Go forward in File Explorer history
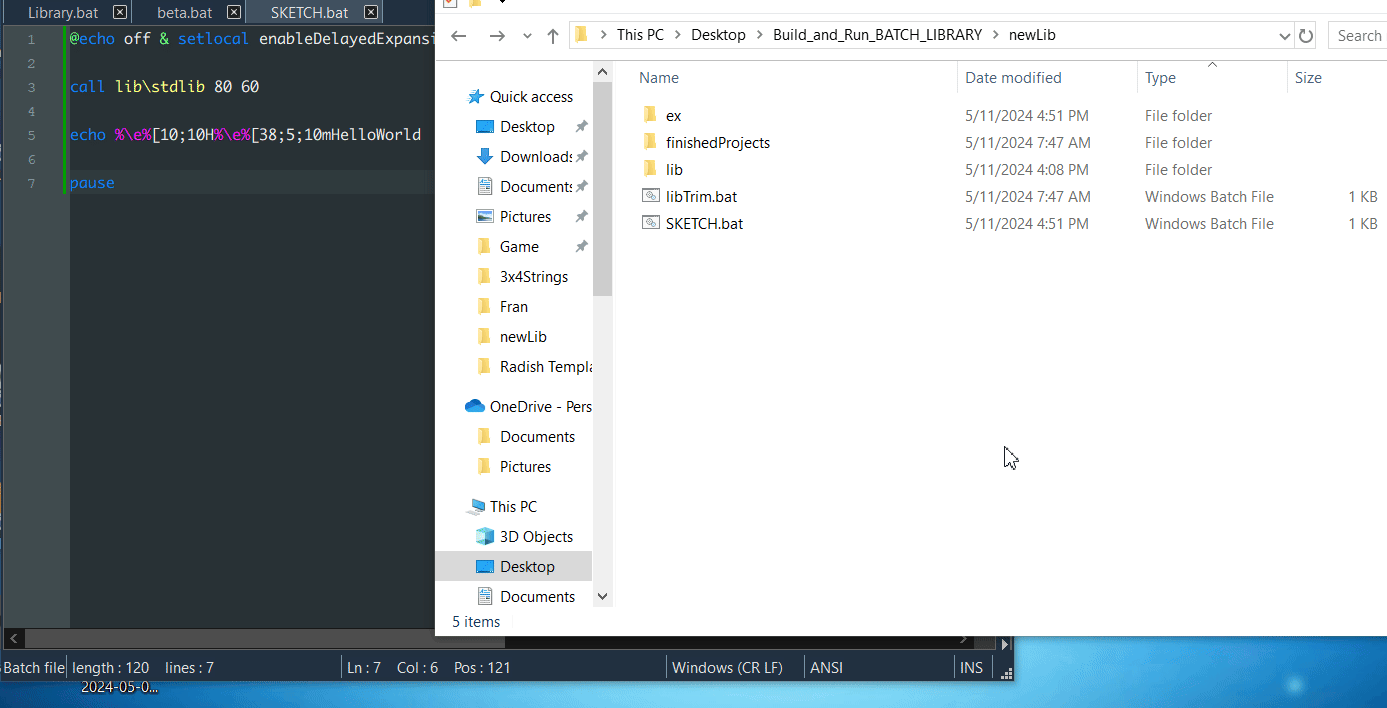 point(497,36)
